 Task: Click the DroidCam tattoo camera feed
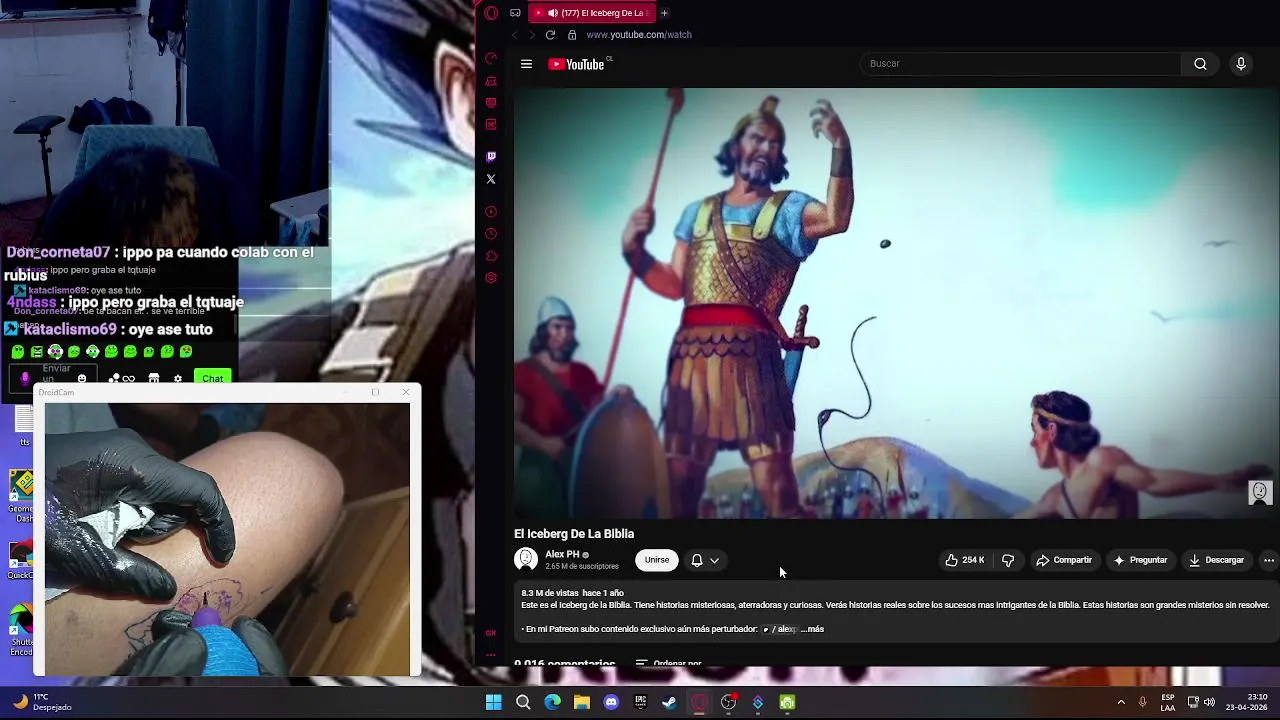tap(227, 539)
